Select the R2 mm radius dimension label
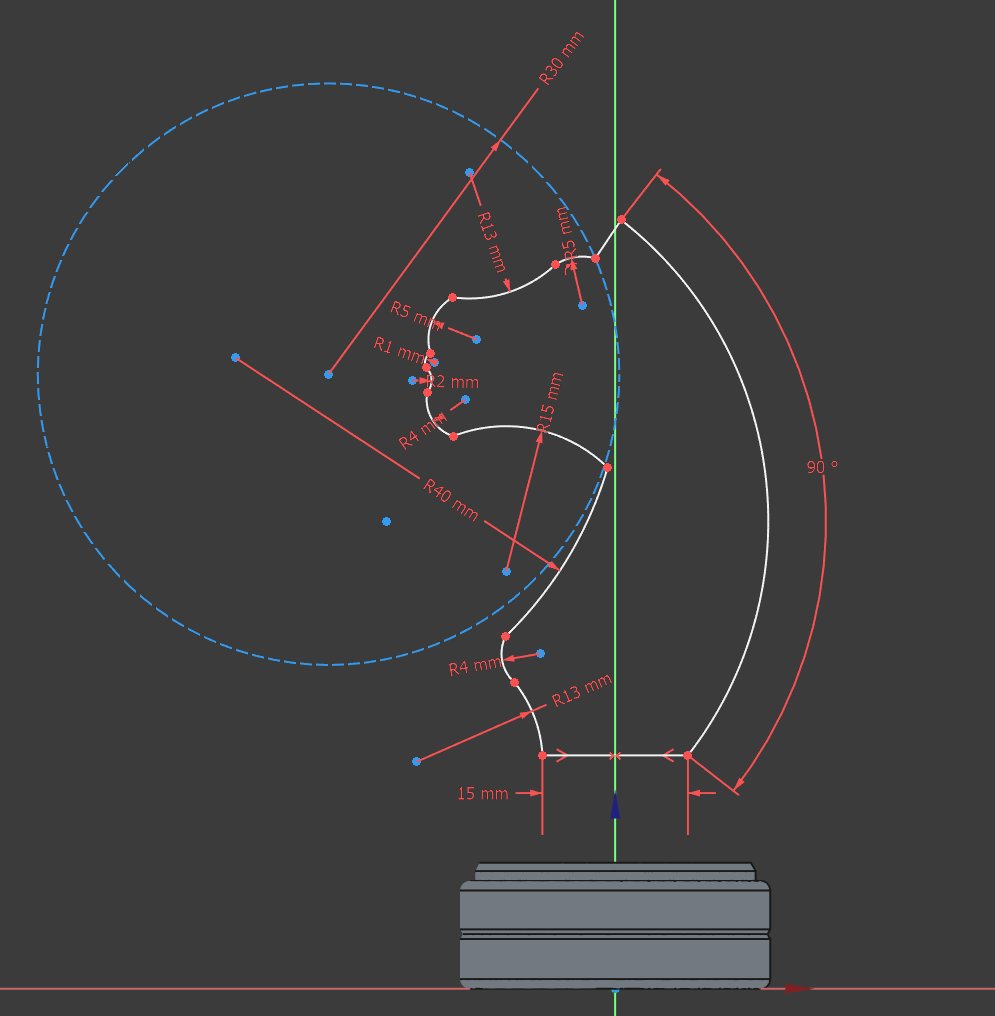The width and height of the screenshot is (995, 1016). click(x=453, y=382)
